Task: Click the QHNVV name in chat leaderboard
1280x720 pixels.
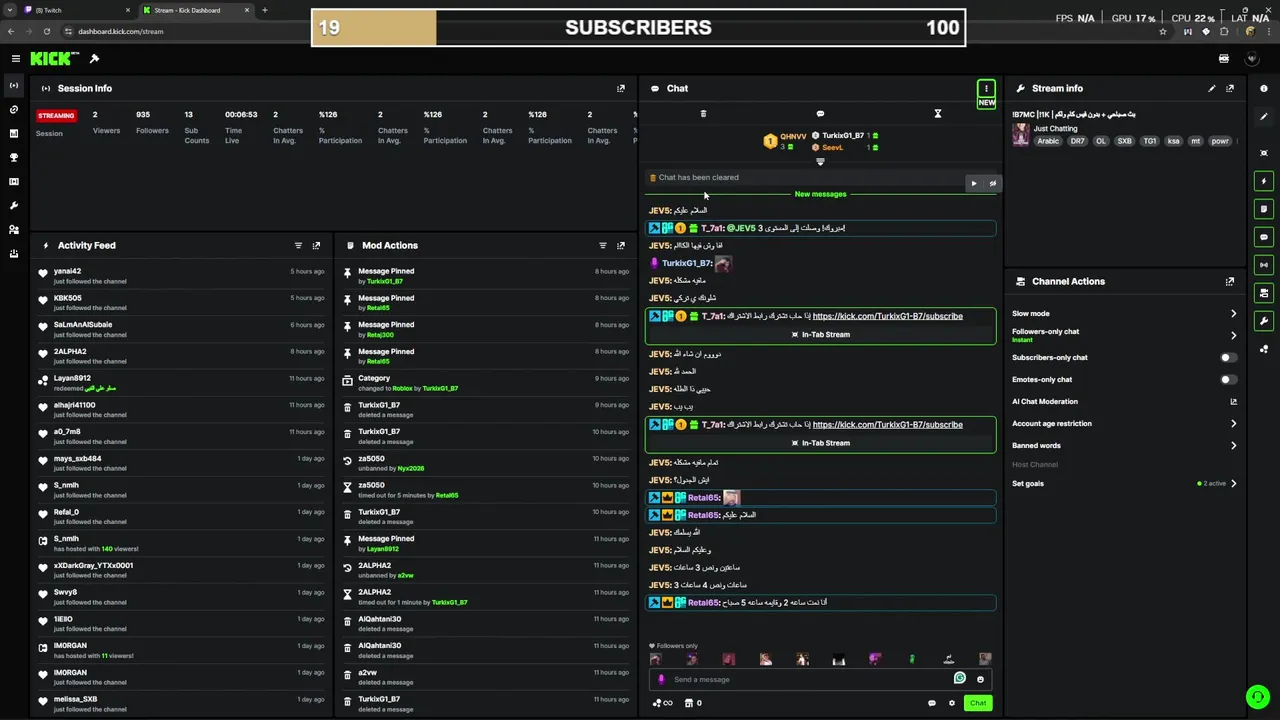Action: [x=793, y=136]
